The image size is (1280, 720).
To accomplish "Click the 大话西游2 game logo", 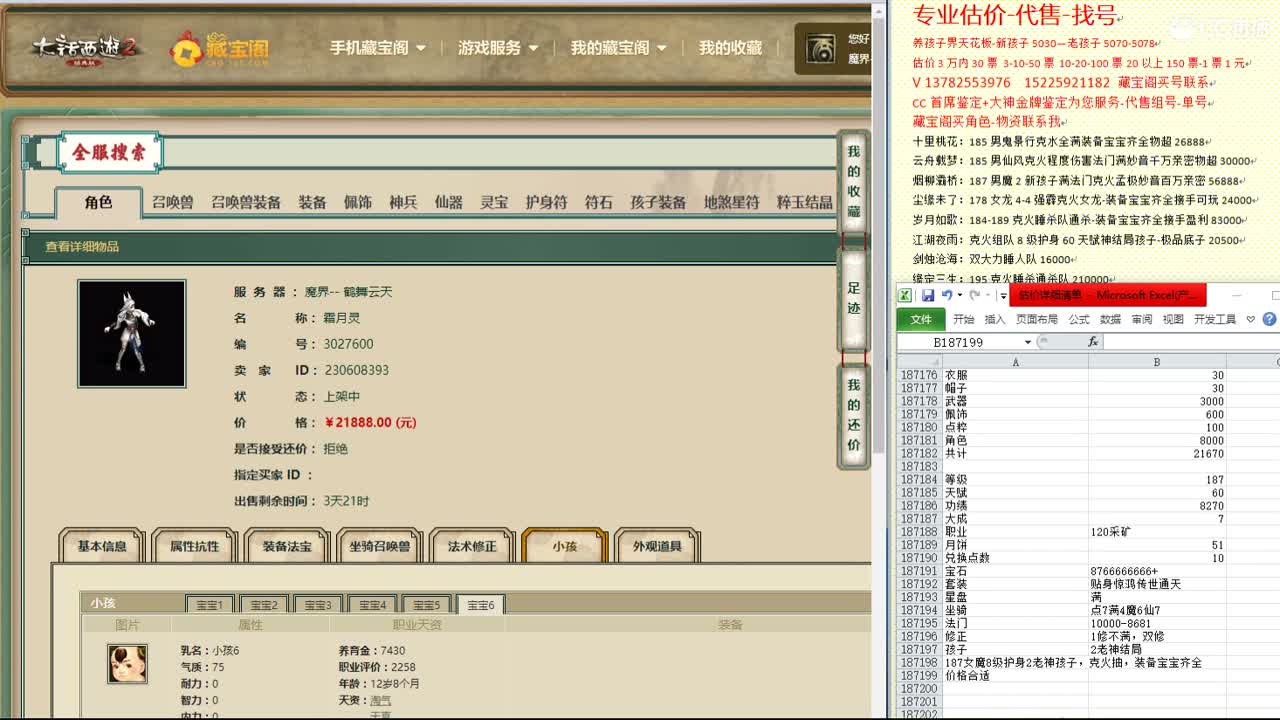I will 87,48.
